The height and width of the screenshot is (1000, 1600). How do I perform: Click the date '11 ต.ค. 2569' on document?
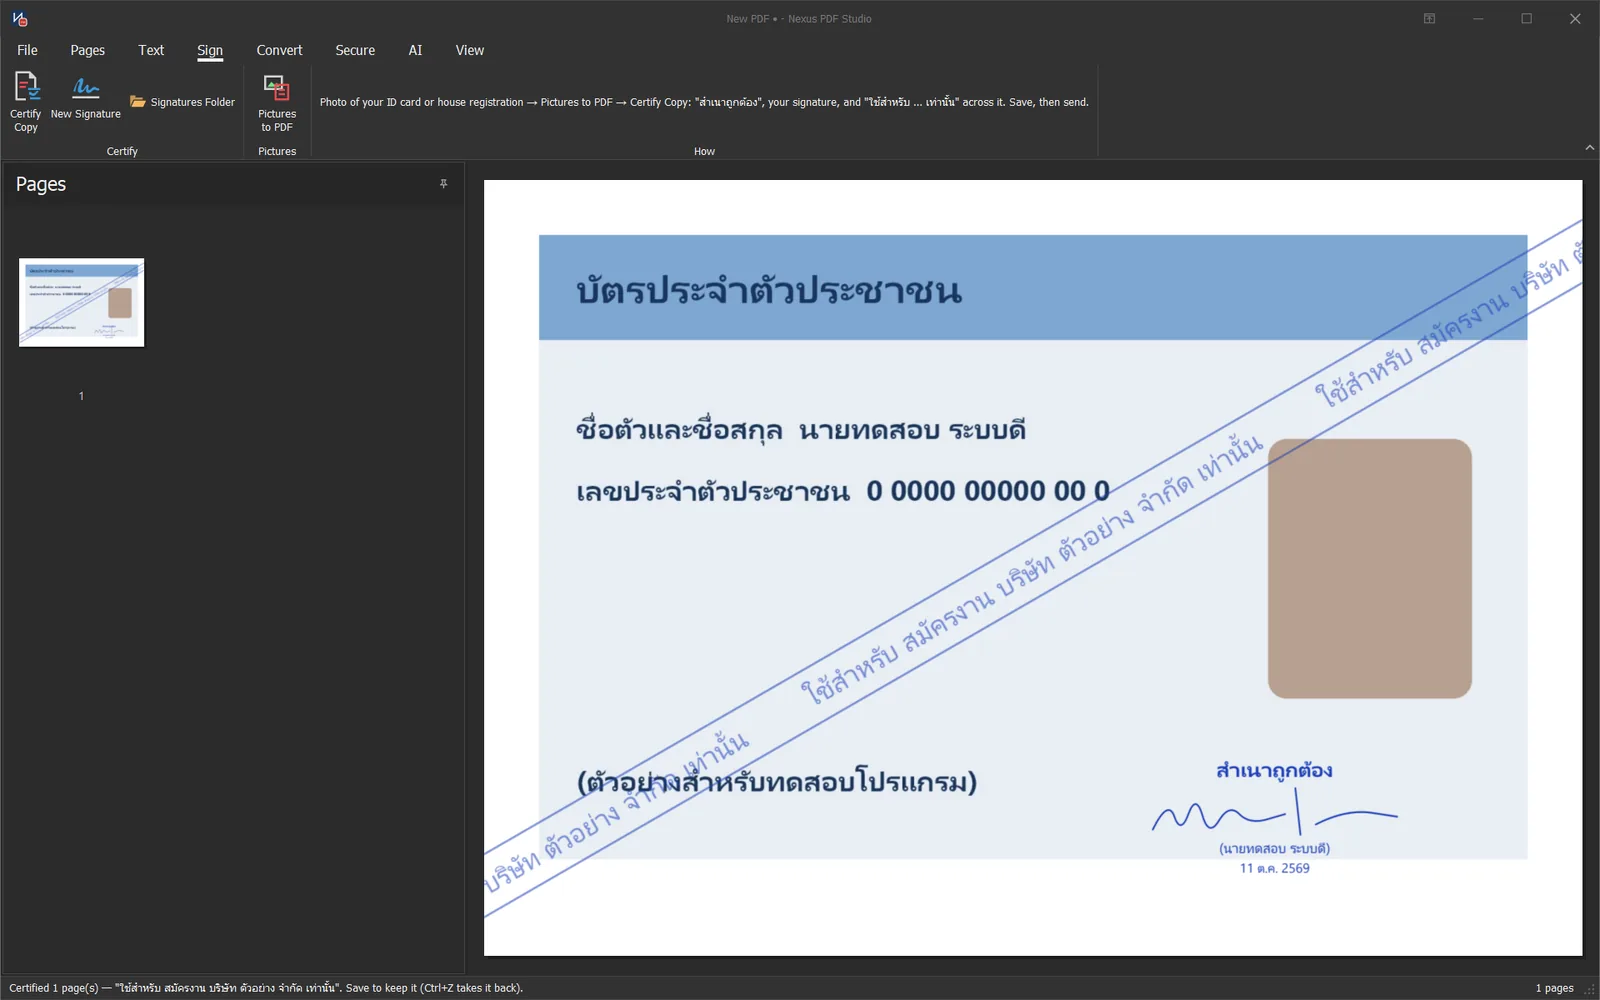pos(1275,868)
